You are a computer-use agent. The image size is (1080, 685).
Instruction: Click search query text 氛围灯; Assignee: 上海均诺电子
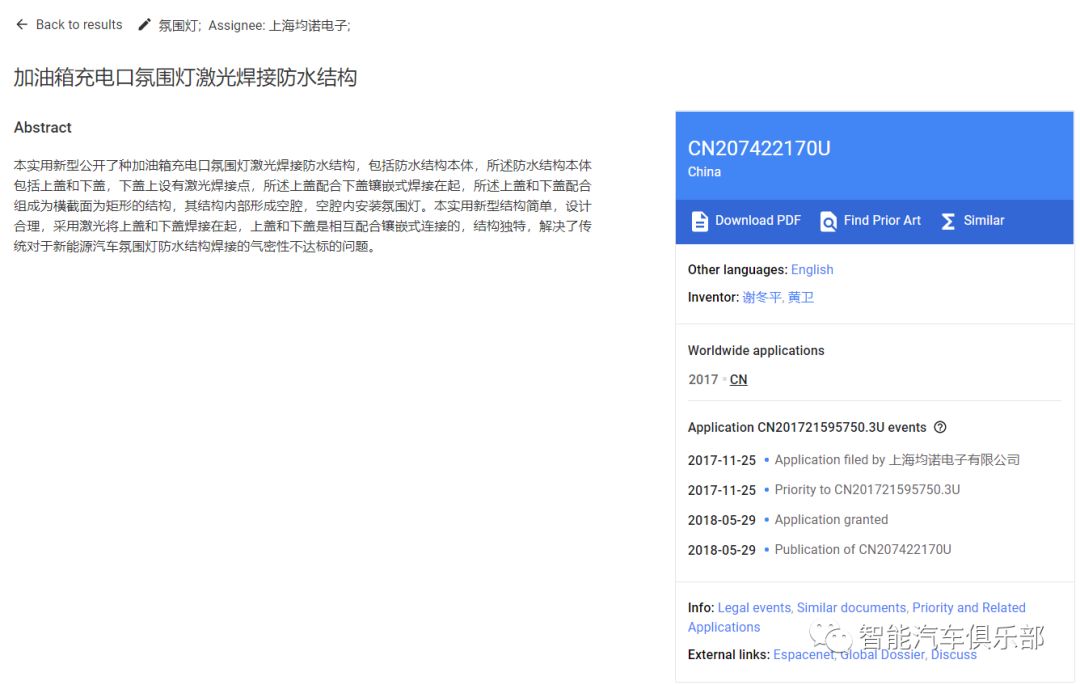coord(254,25)
